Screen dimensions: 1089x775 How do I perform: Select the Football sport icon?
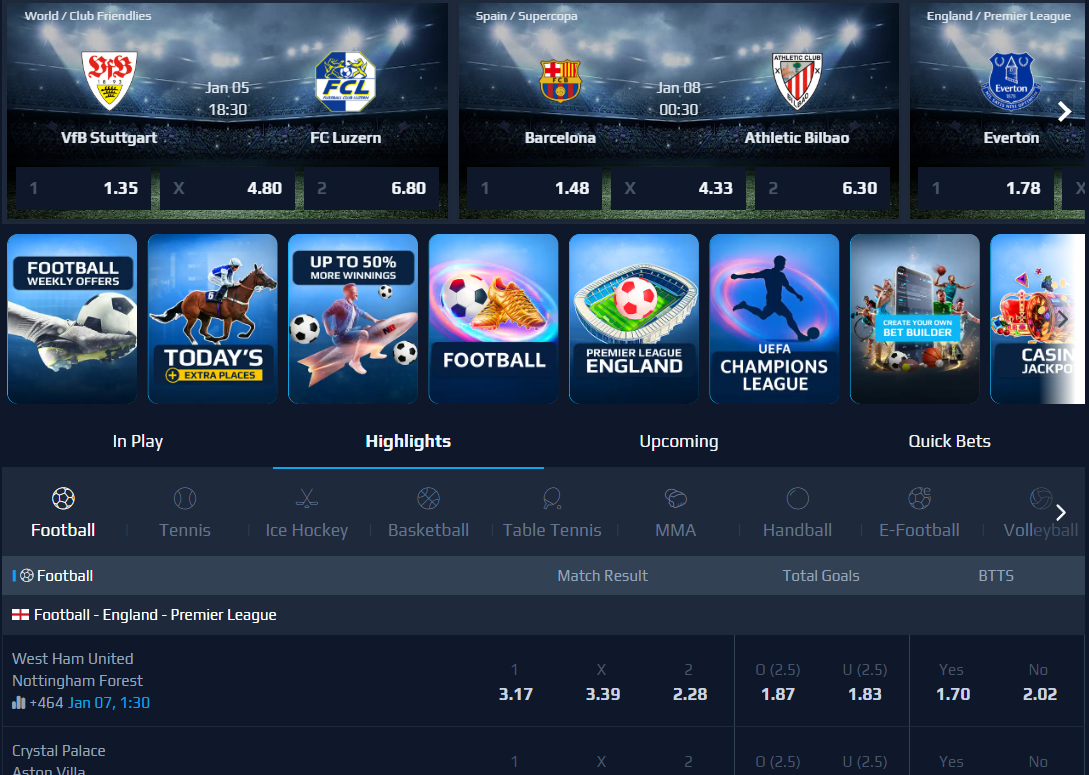pos(63,498)
